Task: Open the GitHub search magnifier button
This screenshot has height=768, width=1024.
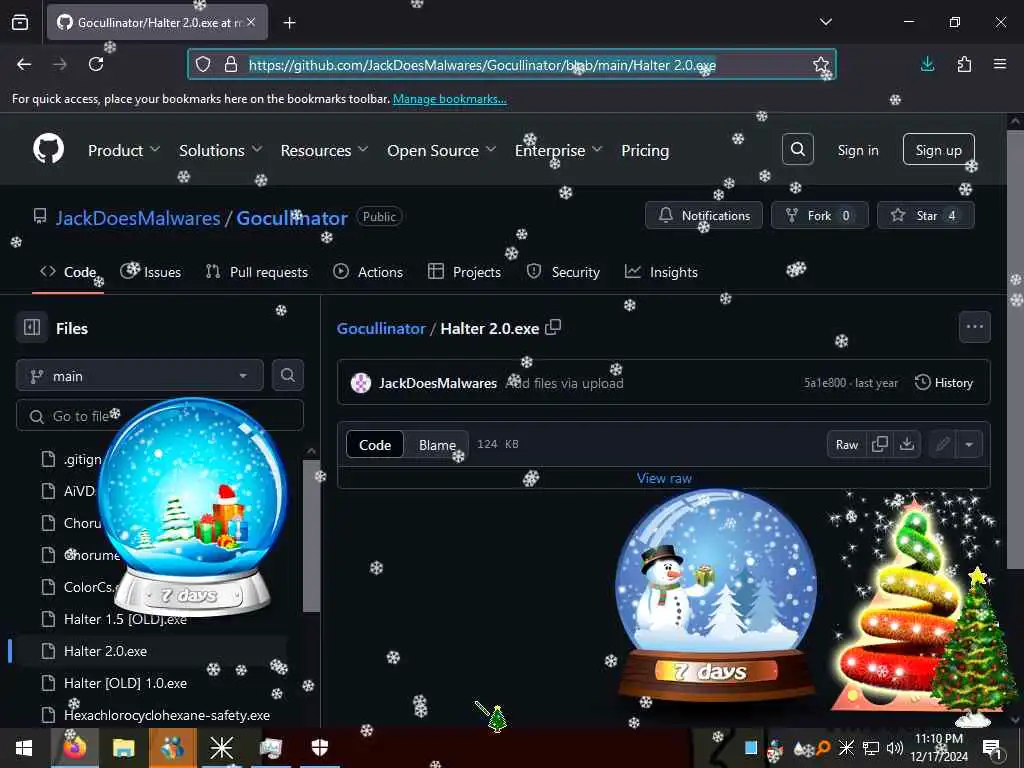Action: 797,150
